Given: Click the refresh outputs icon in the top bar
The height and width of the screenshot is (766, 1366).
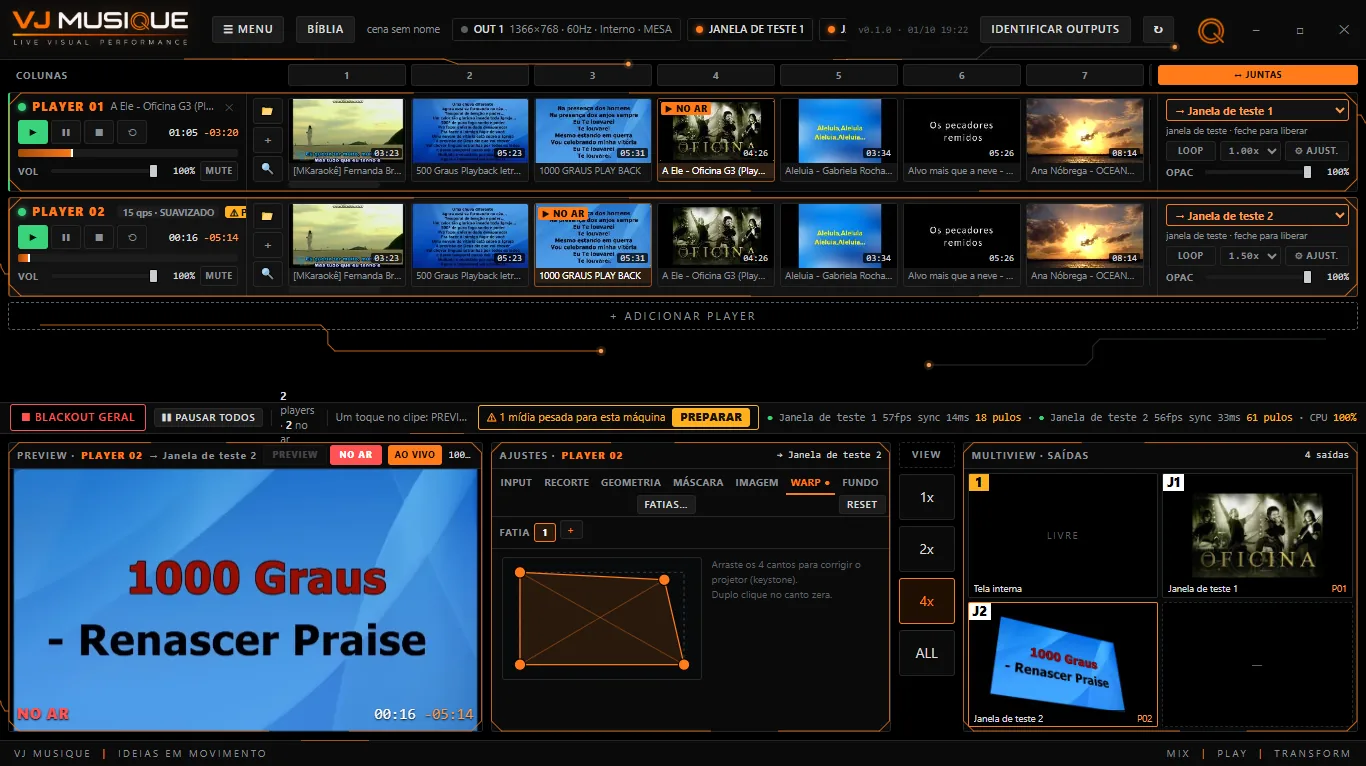Looking at the screenshot, I should [1158, 30].
